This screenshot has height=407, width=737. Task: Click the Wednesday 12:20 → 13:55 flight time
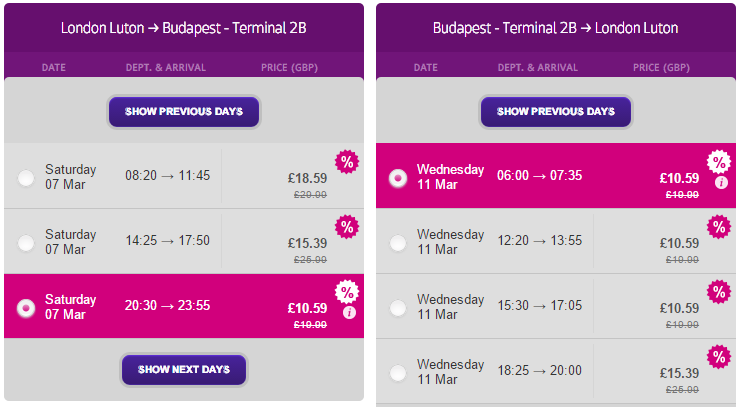coord(540,240)
